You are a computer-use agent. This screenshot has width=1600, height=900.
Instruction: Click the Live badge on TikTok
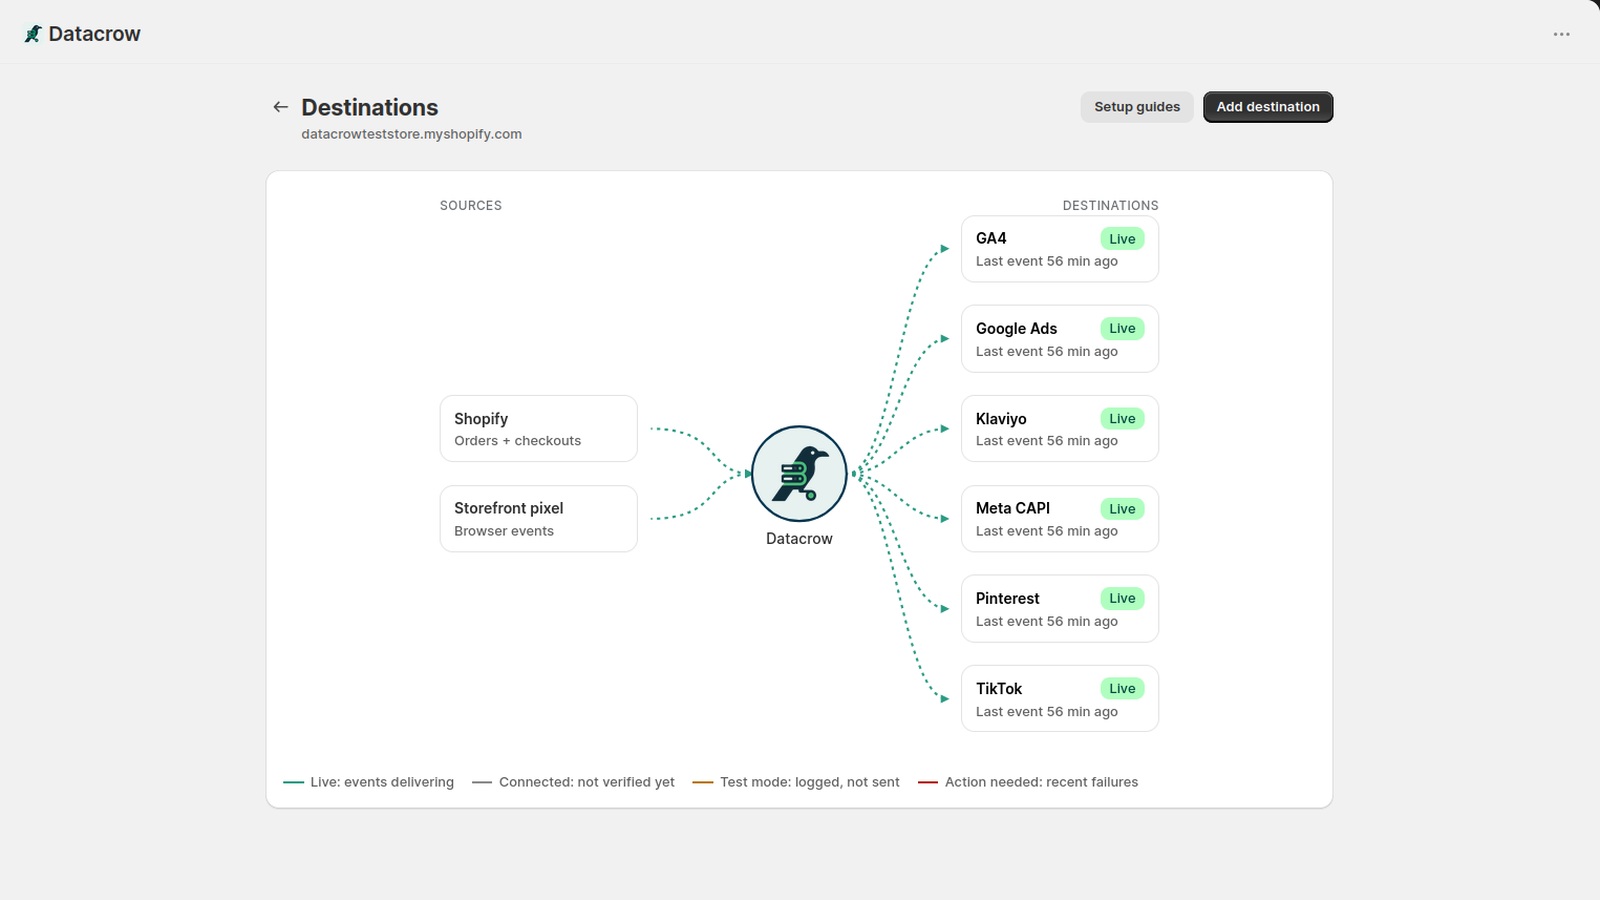click(1122, 689)
